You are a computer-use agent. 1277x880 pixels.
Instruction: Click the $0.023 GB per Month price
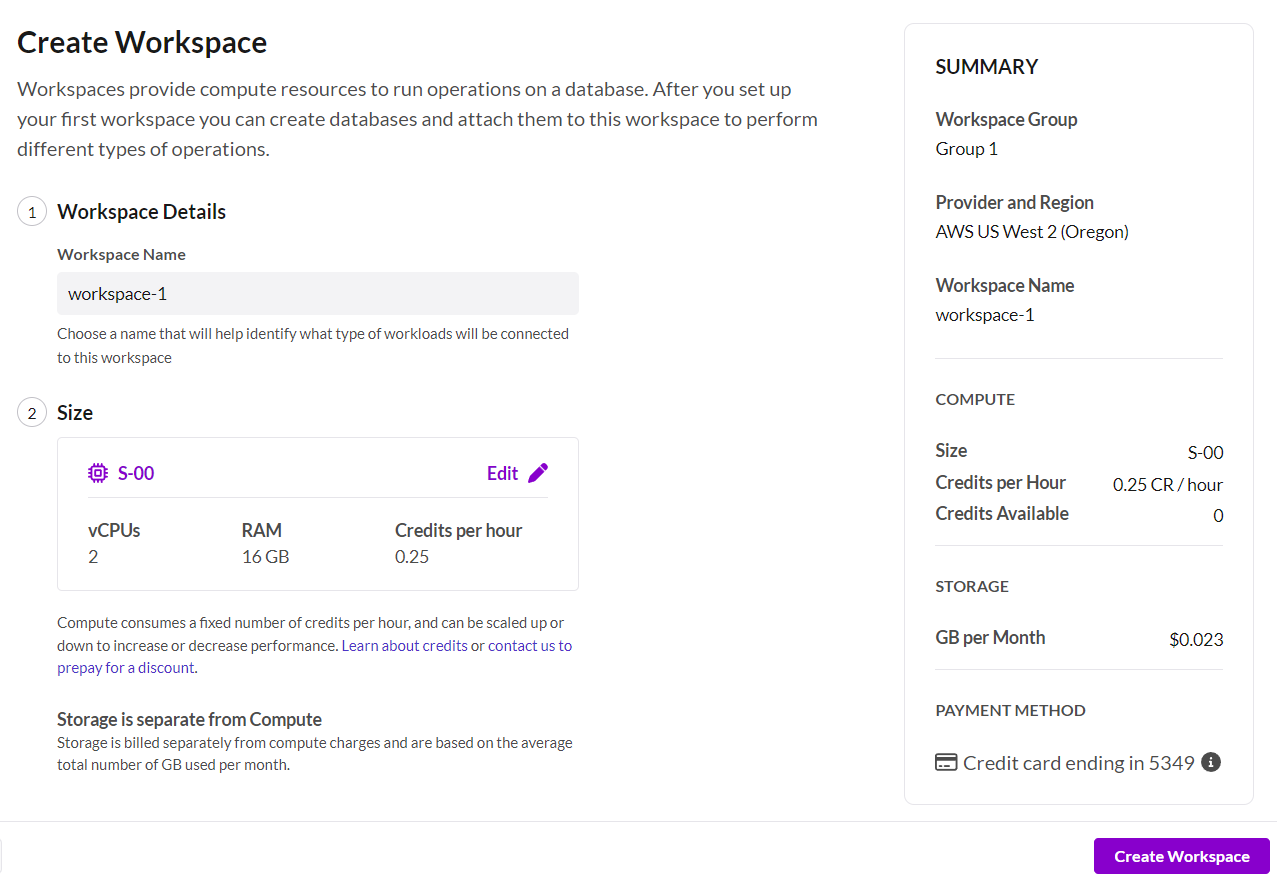point(1195,640)
